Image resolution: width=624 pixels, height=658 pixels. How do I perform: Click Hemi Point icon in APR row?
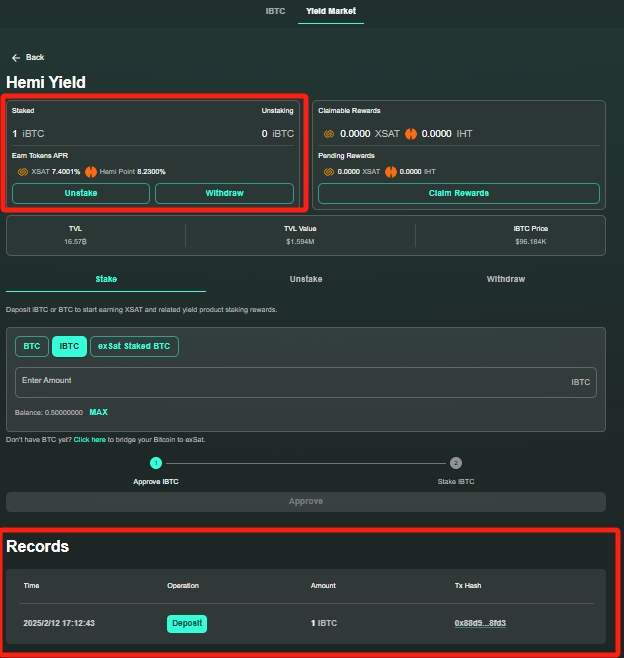point(91,172)
